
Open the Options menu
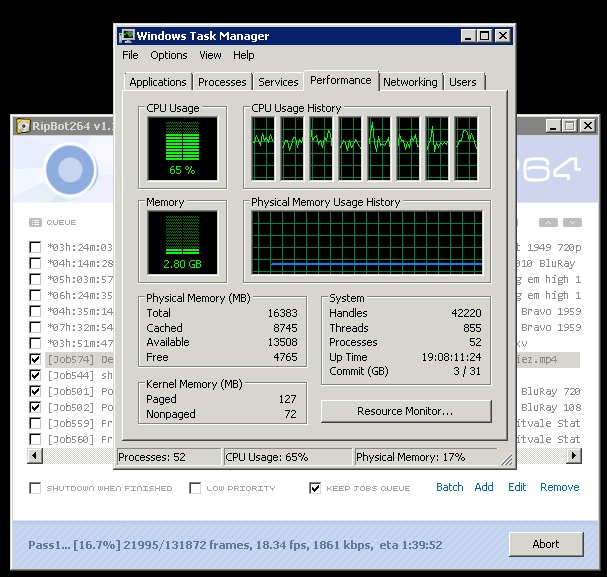[169, 55]
